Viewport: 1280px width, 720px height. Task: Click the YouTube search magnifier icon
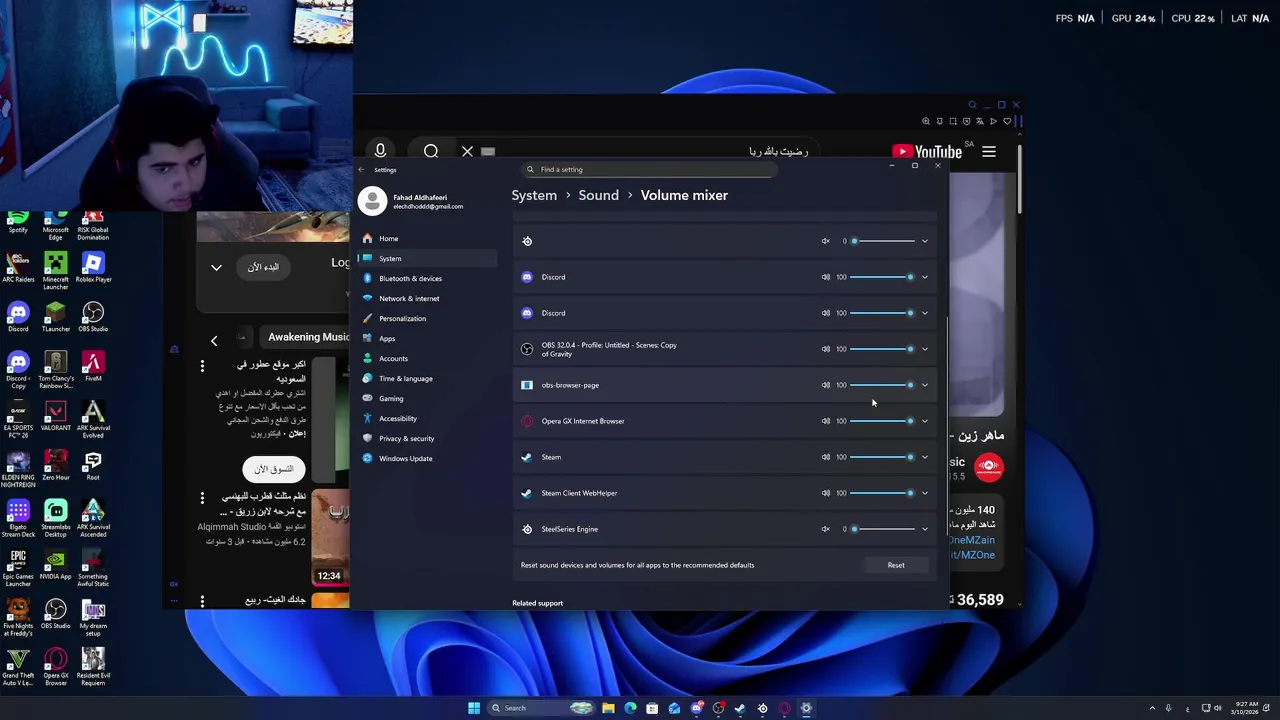coord(431,152)
